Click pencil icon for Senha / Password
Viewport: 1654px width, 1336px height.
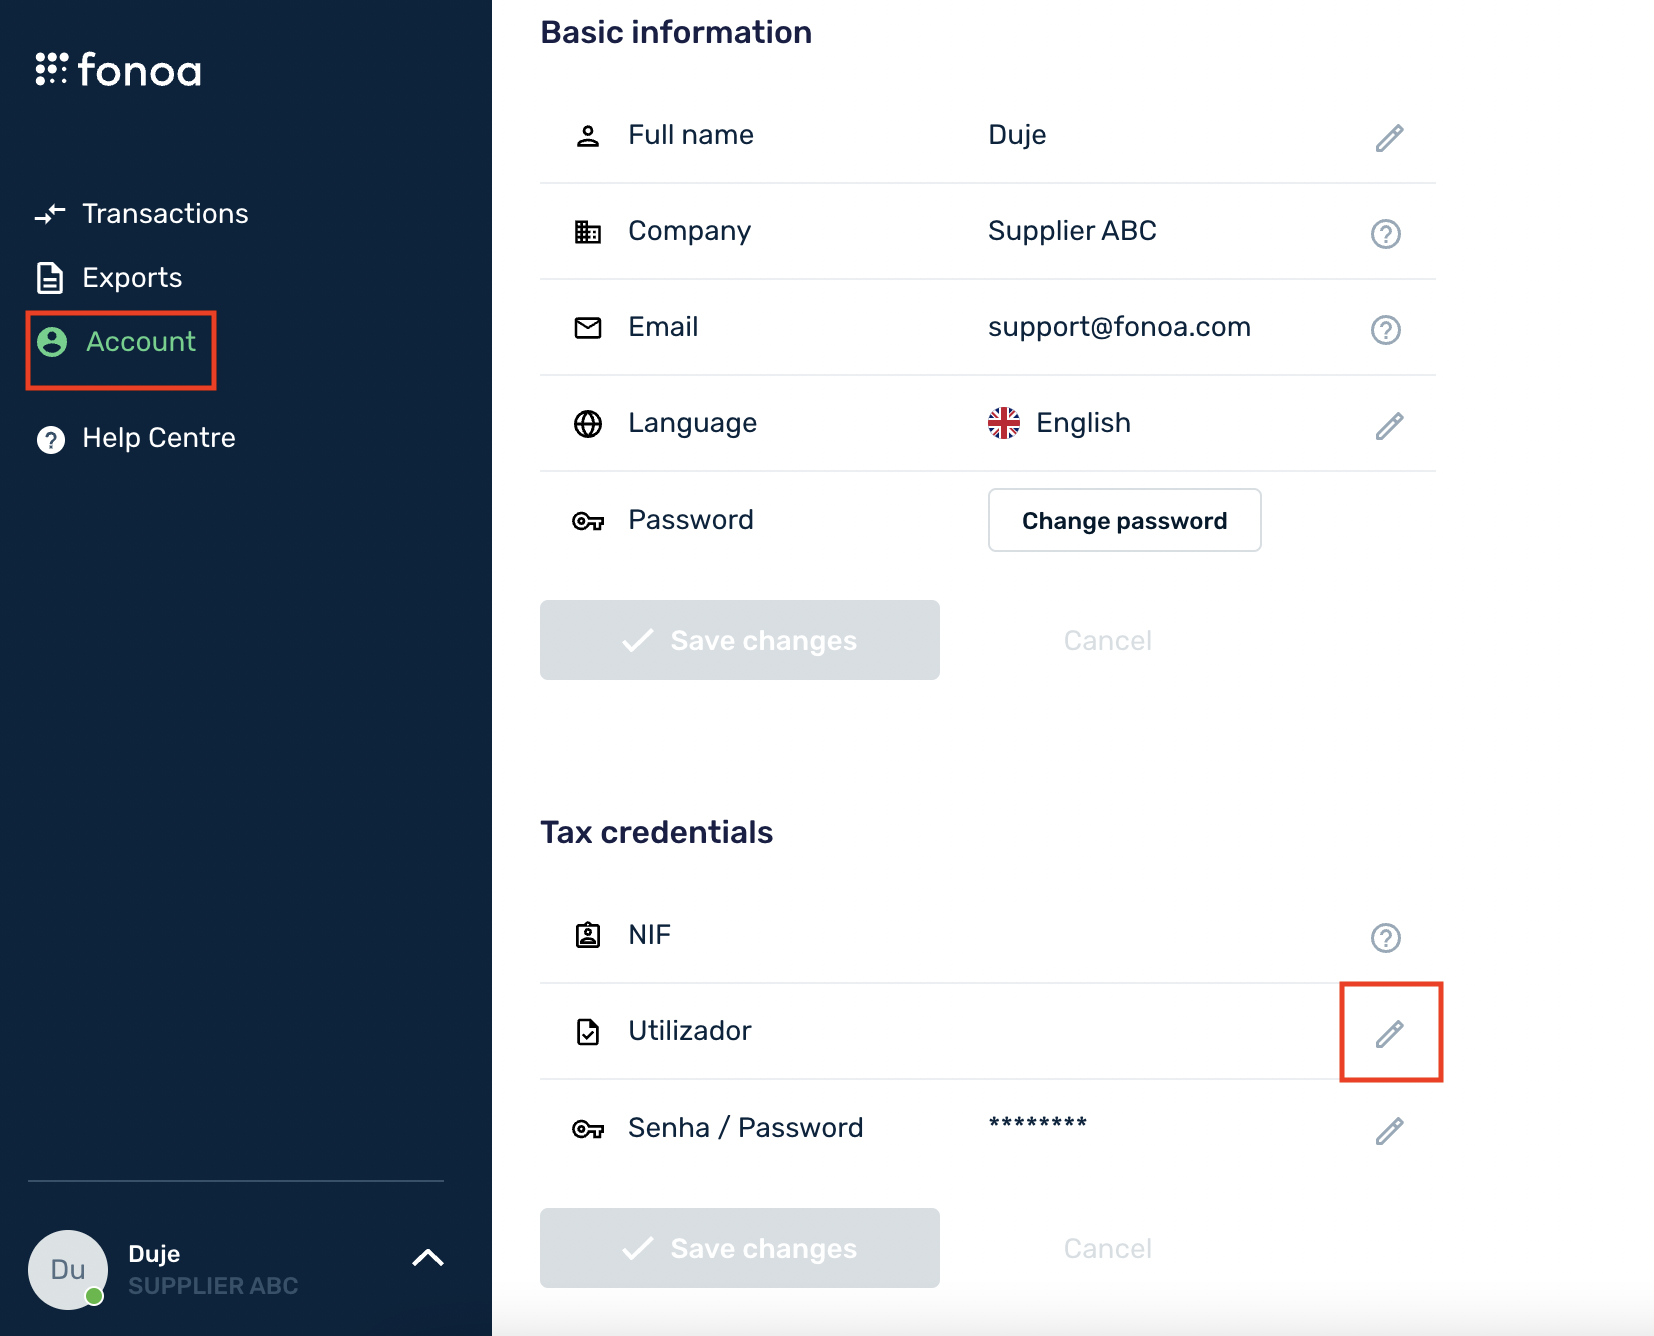point(1389,1131)
